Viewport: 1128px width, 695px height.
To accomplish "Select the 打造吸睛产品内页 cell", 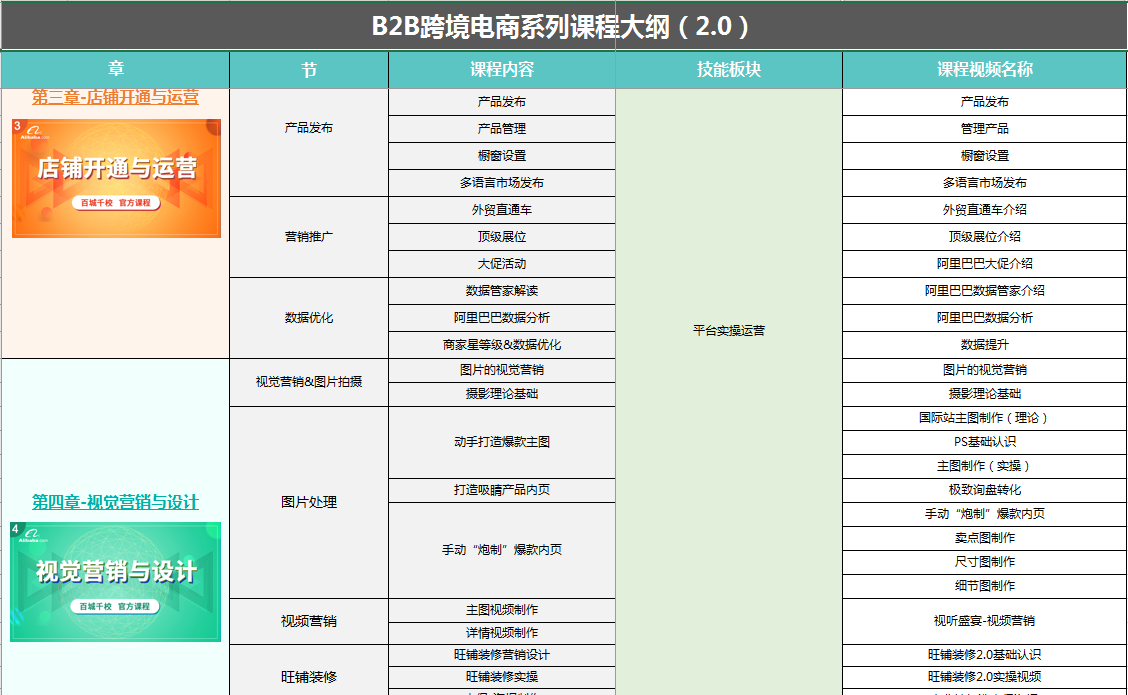I will 502,490.
